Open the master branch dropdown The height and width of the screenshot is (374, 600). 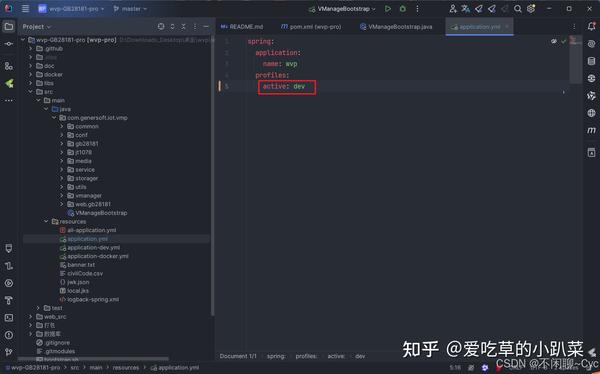coord(130,8)
